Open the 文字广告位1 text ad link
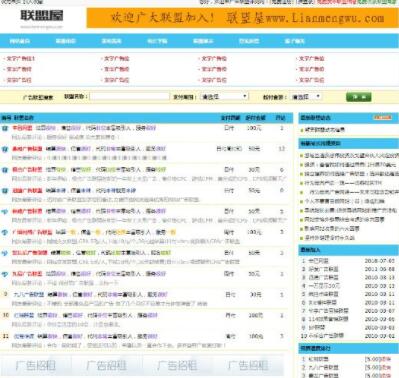Image resolution: width=399 pixels, height=378 pixels. click(20, 58)
